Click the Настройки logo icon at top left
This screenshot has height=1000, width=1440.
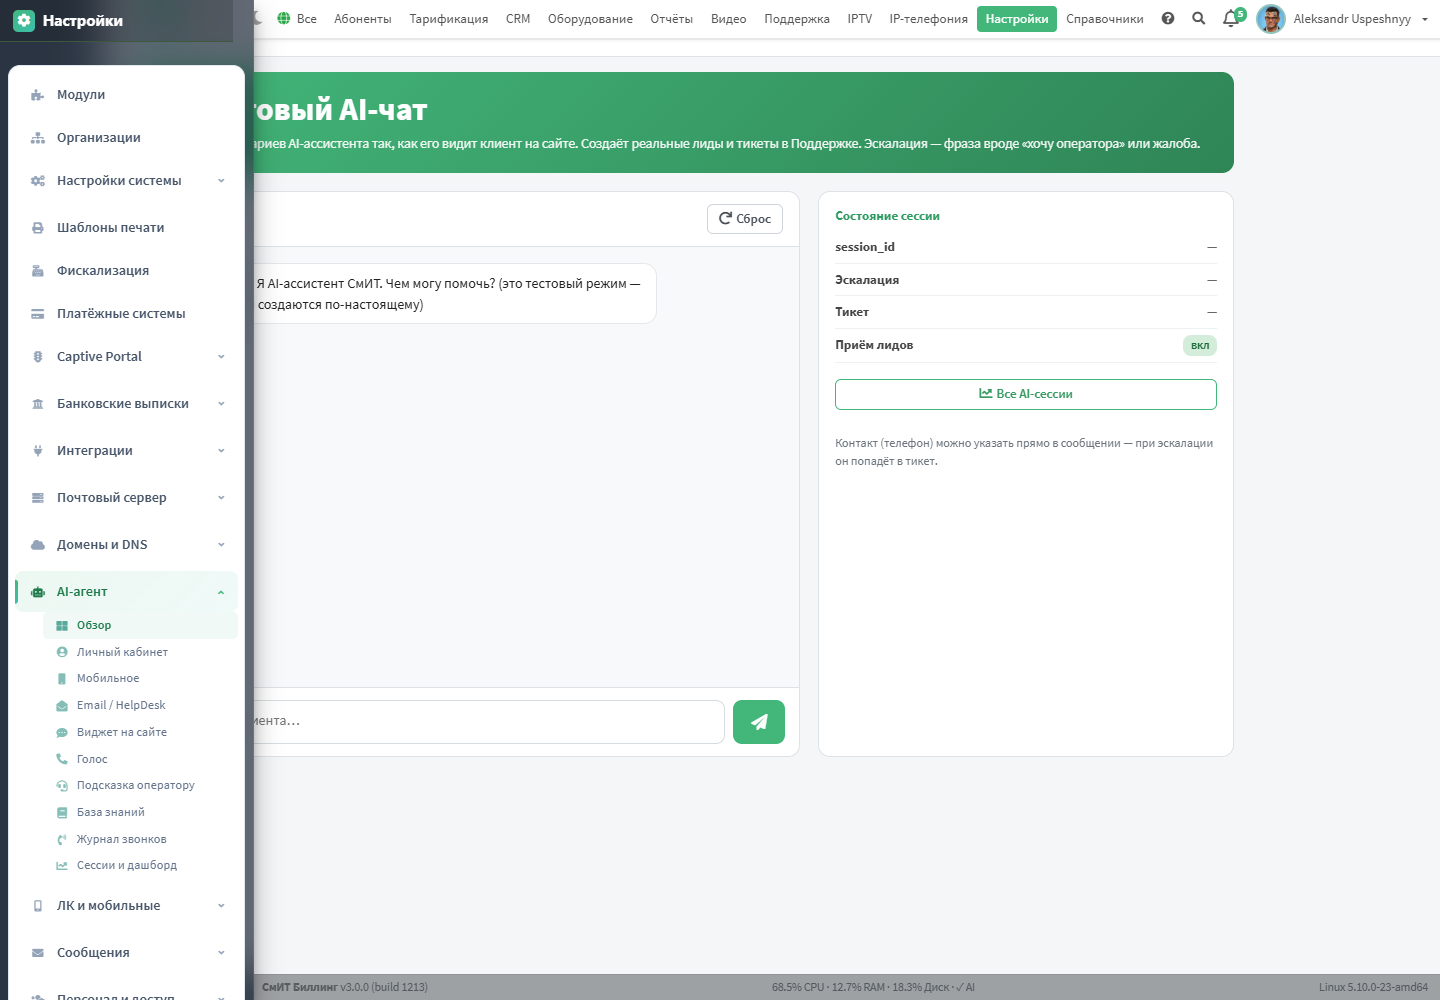coord(24,20)
